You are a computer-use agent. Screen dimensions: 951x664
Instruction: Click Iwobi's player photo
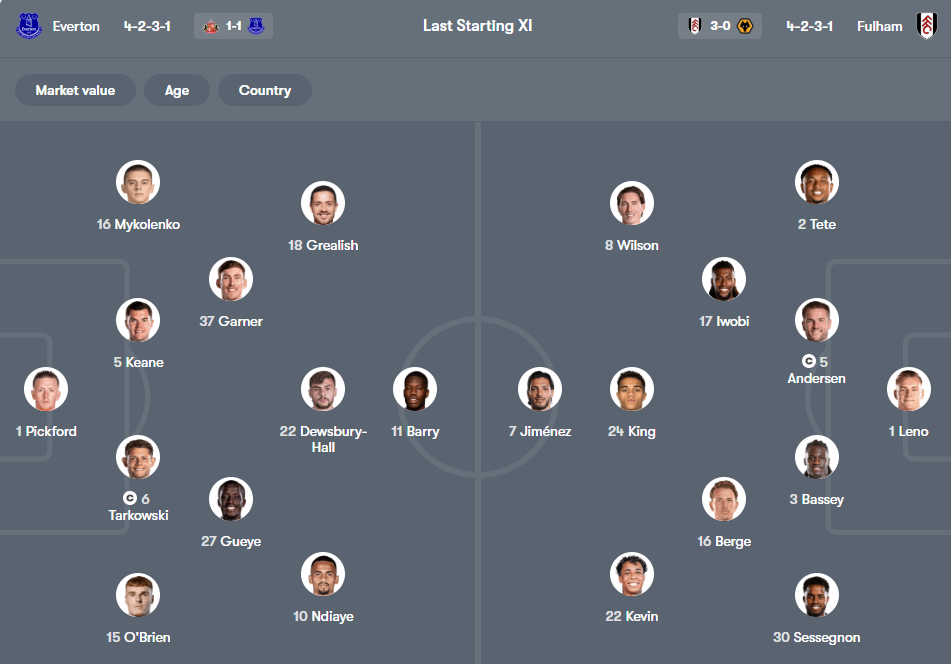[724, 279]
